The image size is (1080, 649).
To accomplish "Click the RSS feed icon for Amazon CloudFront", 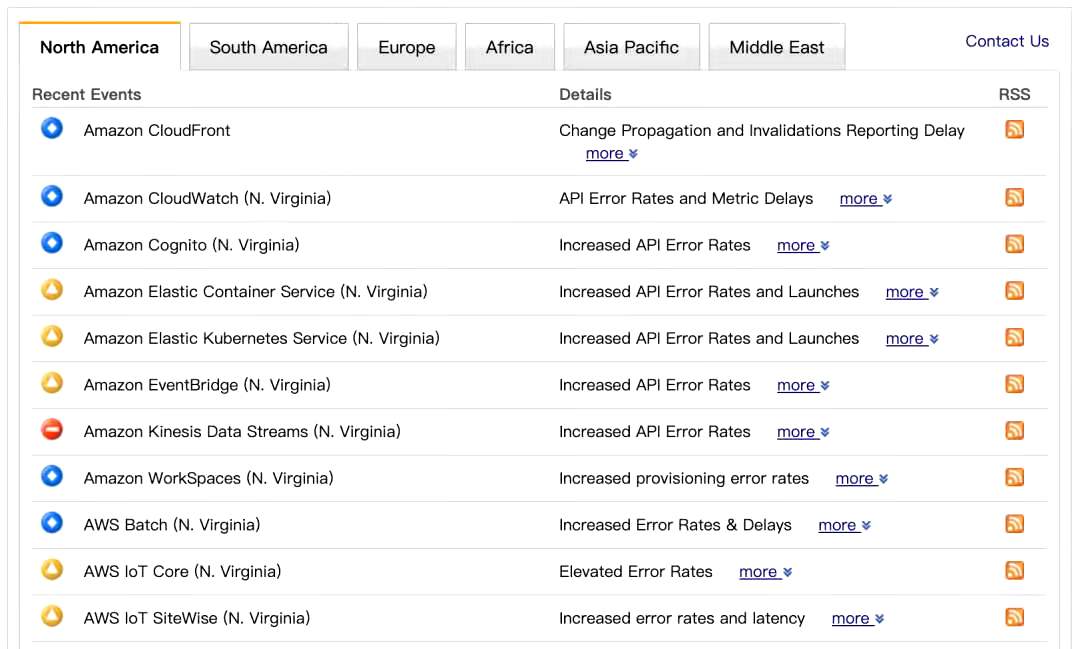I will pos(1014,129).
